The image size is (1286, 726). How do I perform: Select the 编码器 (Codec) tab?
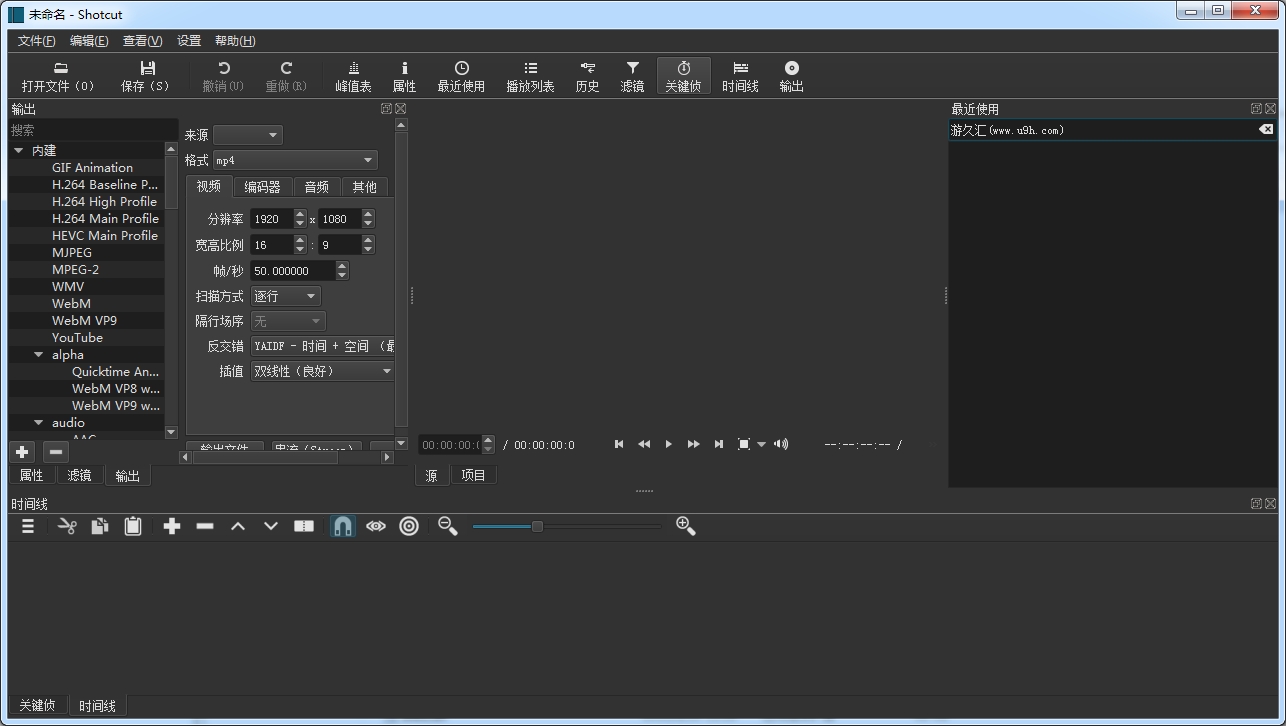(263, 187)
